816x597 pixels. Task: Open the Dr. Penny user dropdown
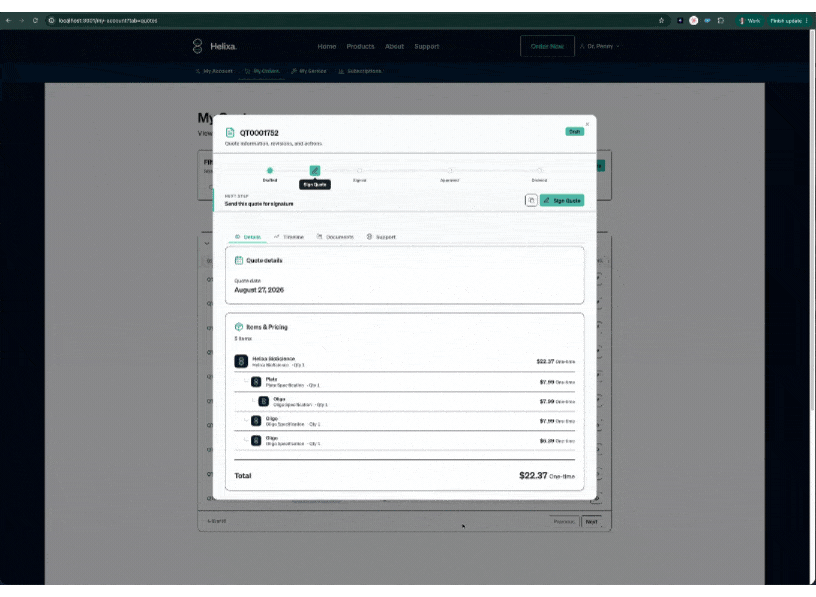[600, 46]
